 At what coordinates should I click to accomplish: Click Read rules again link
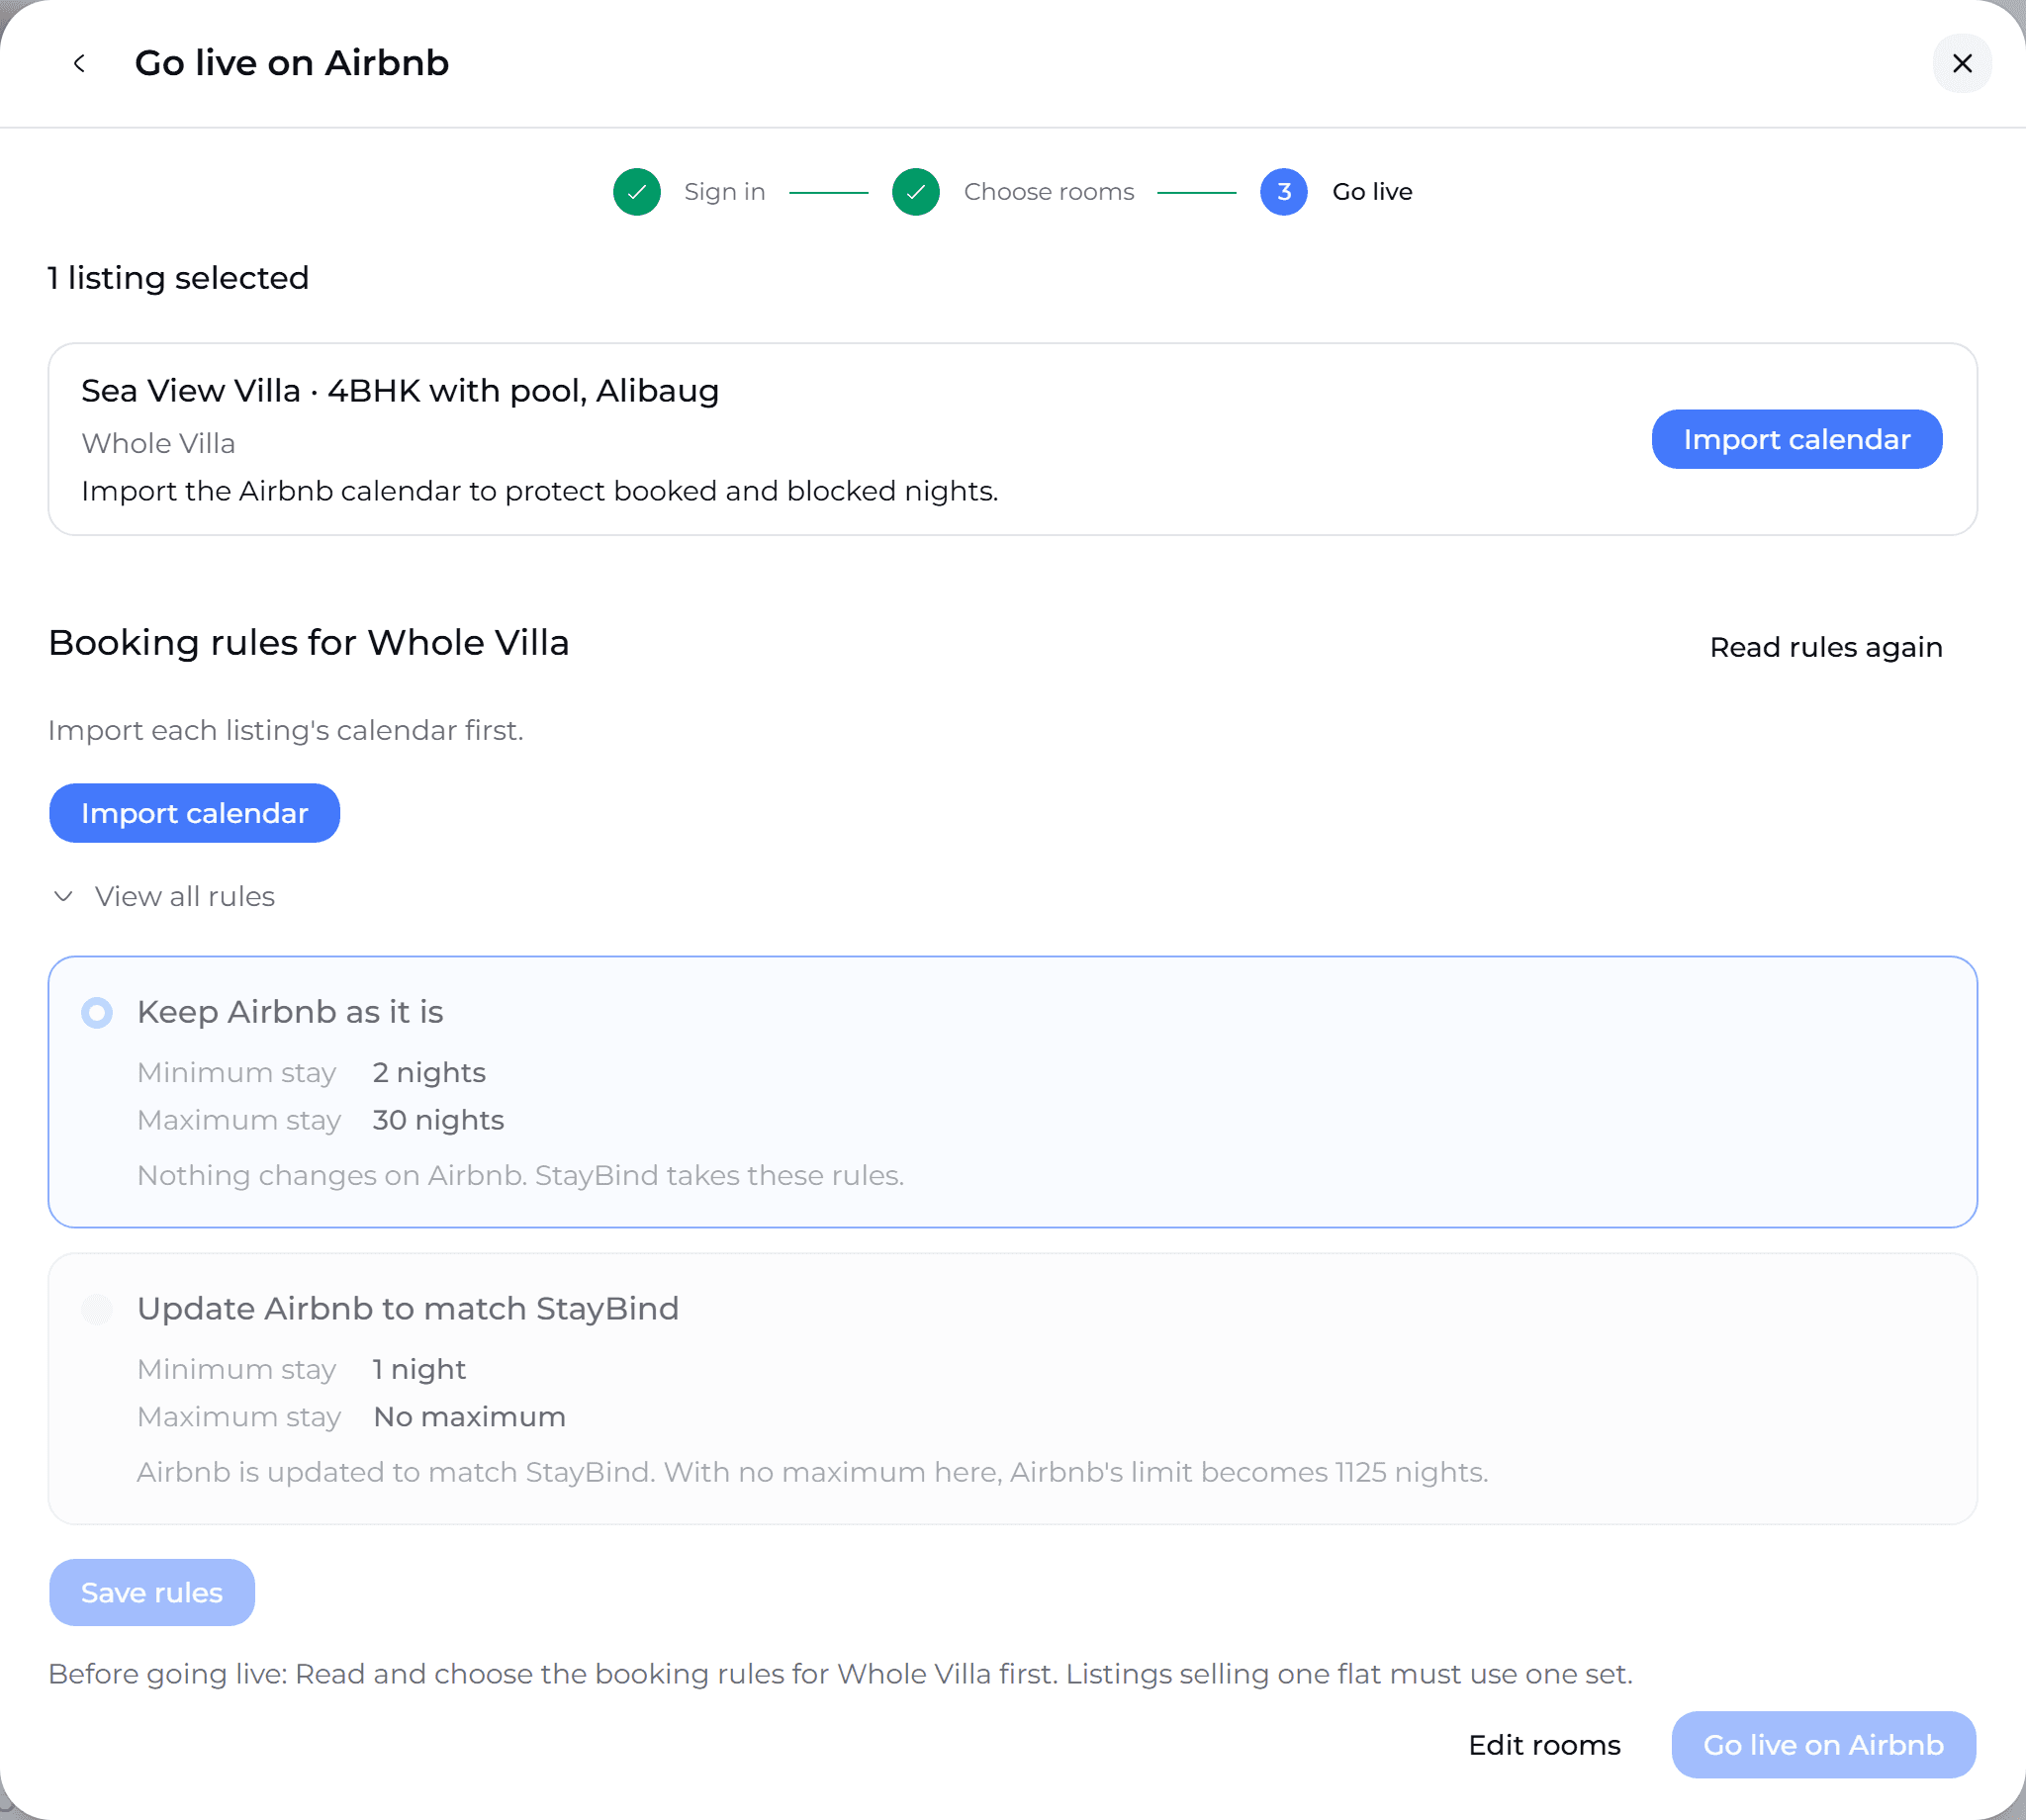coord(1826,647)
